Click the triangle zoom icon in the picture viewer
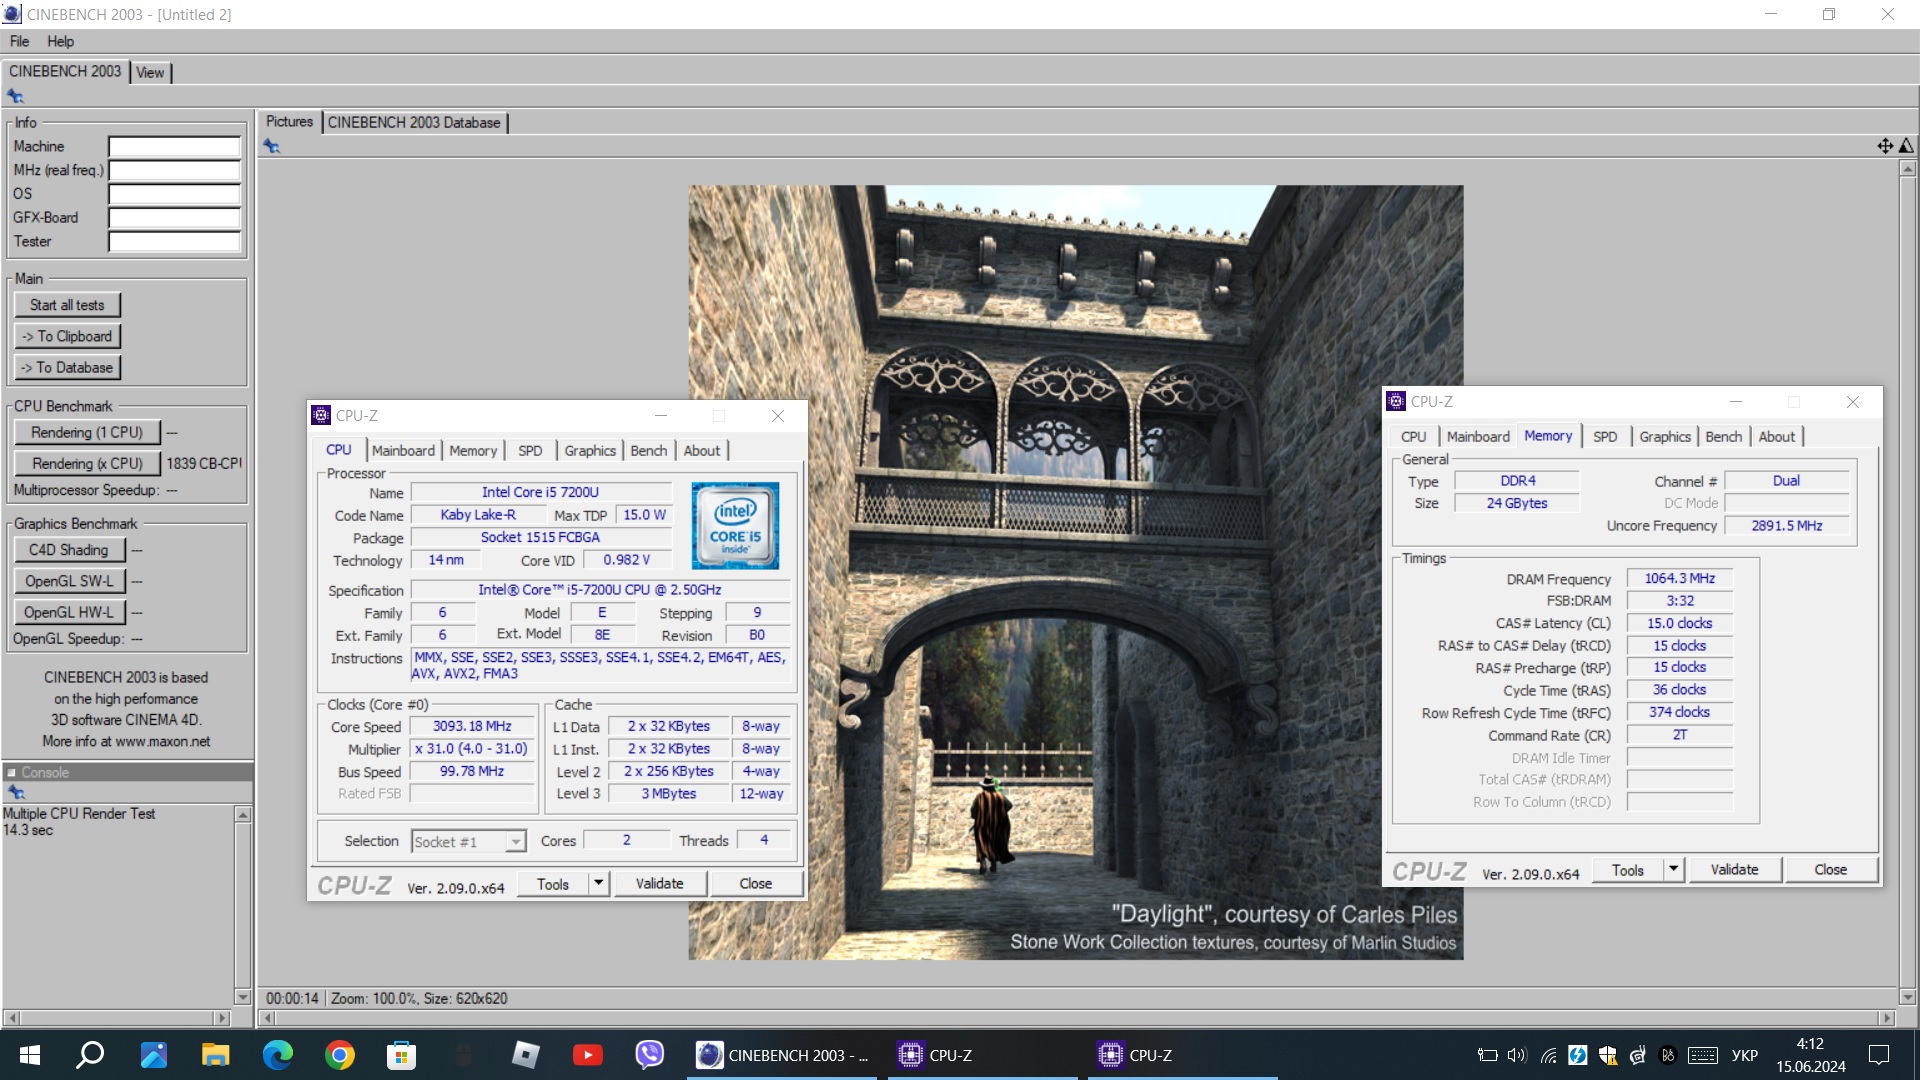This screenshot has width=1920, height=1080. pos(1906,146)
